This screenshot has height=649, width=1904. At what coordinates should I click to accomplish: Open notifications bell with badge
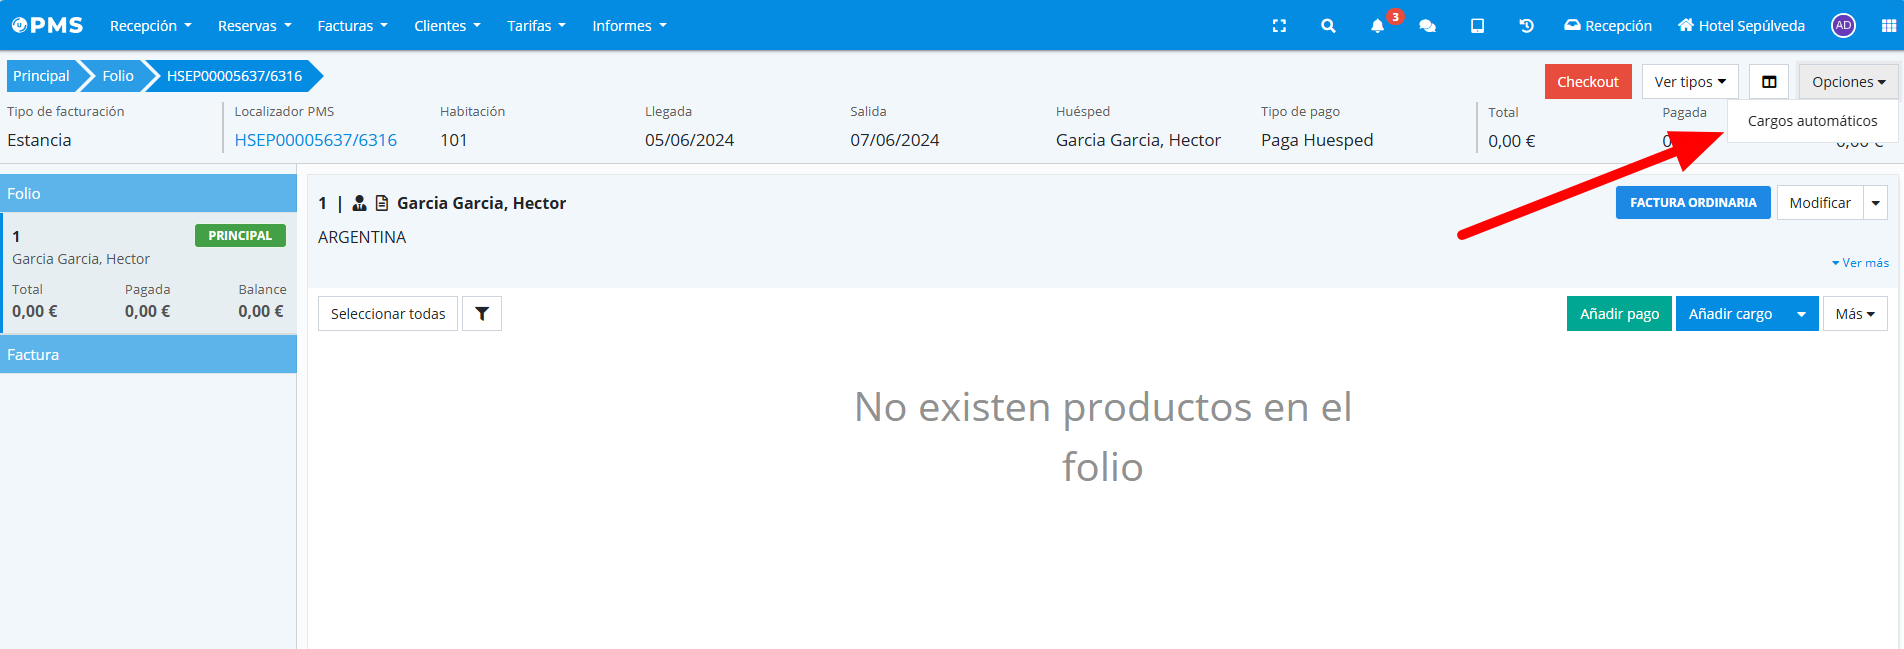[x=1378, y=26]
